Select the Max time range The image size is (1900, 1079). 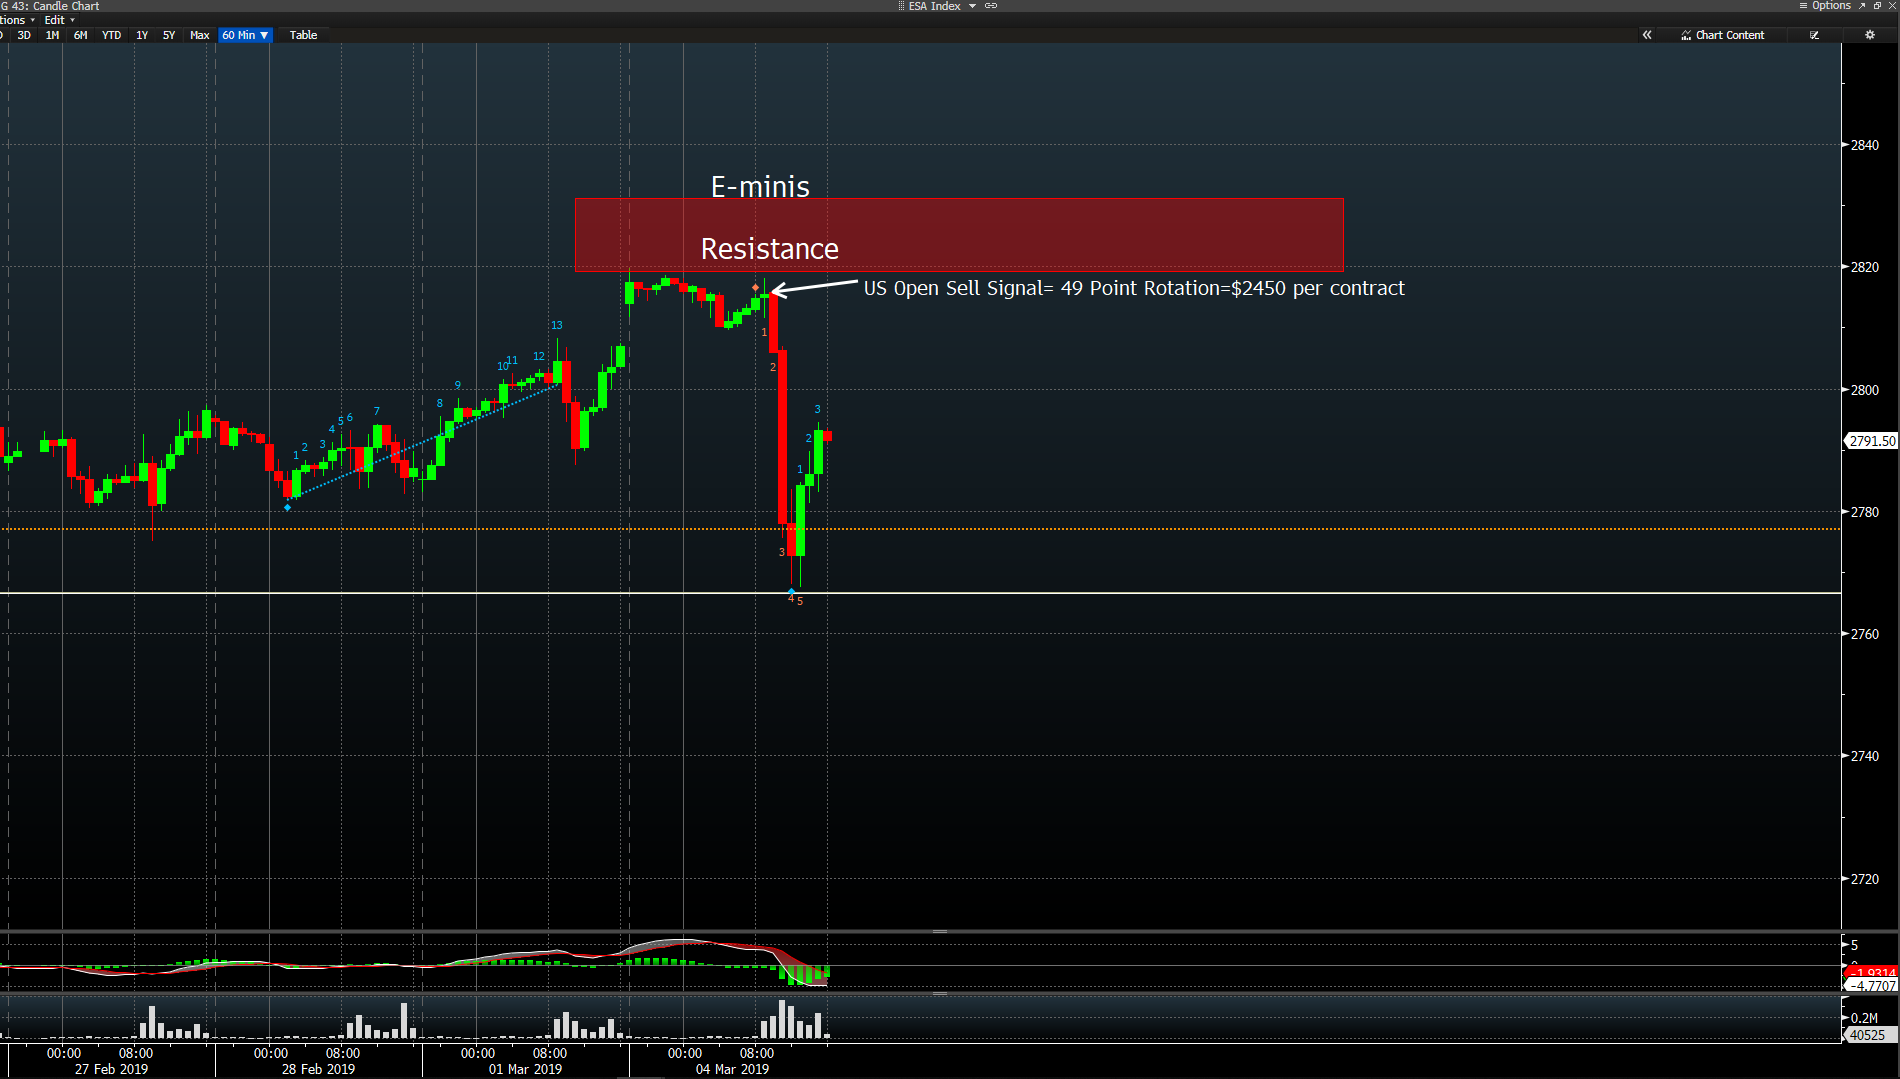point(200,35)
